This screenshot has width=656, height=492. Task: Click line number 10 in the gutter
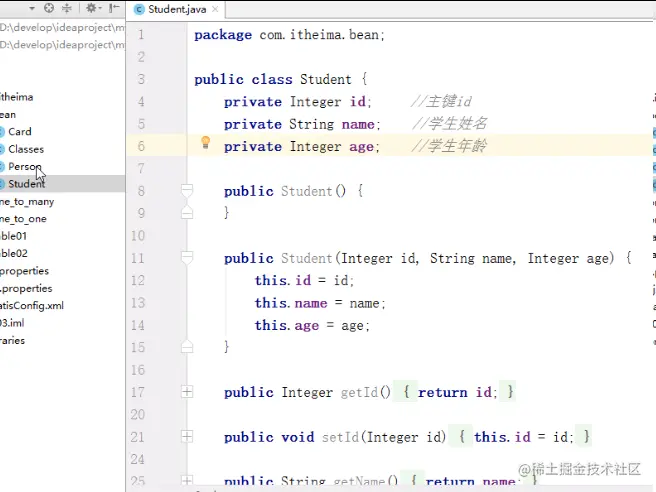pyautogui.click(x=138, y=236)
